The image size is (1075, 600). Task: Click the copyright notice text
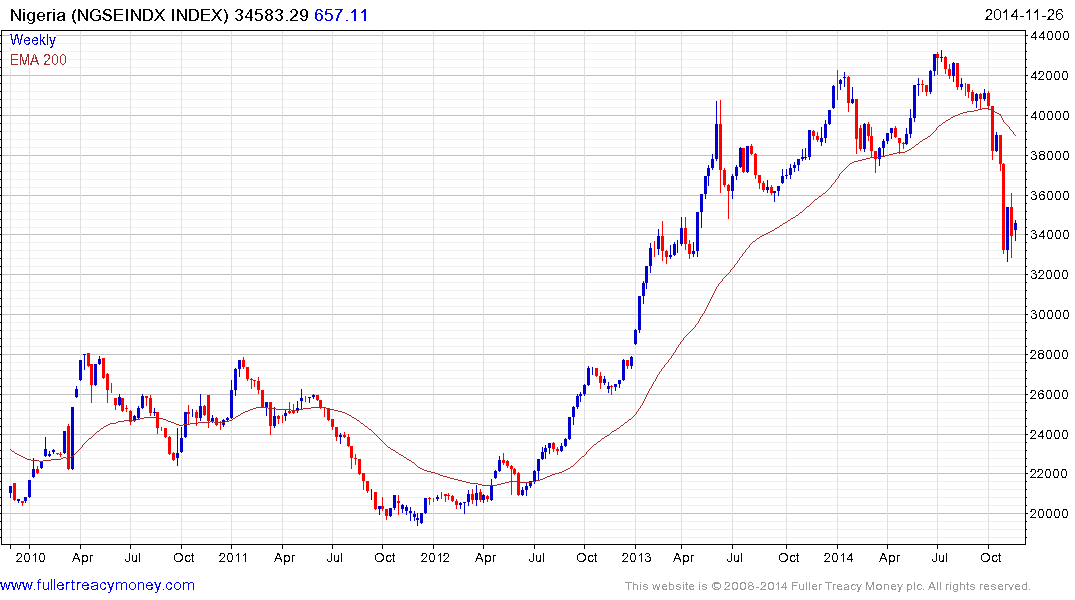(828, 586)
